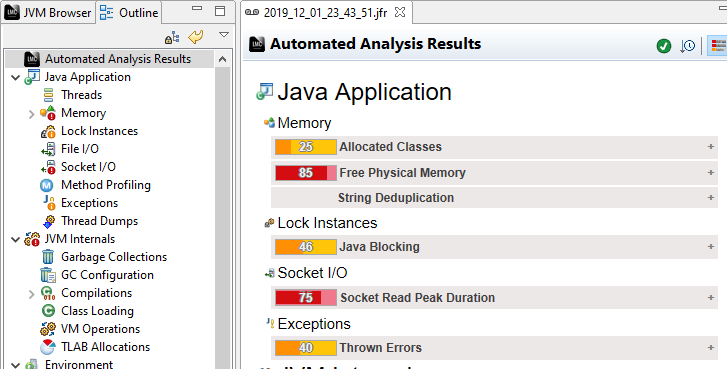This screenshot has width=727, height=369.
Task: Switch to the JVM Browser tab
Action: tap(48, 13)
